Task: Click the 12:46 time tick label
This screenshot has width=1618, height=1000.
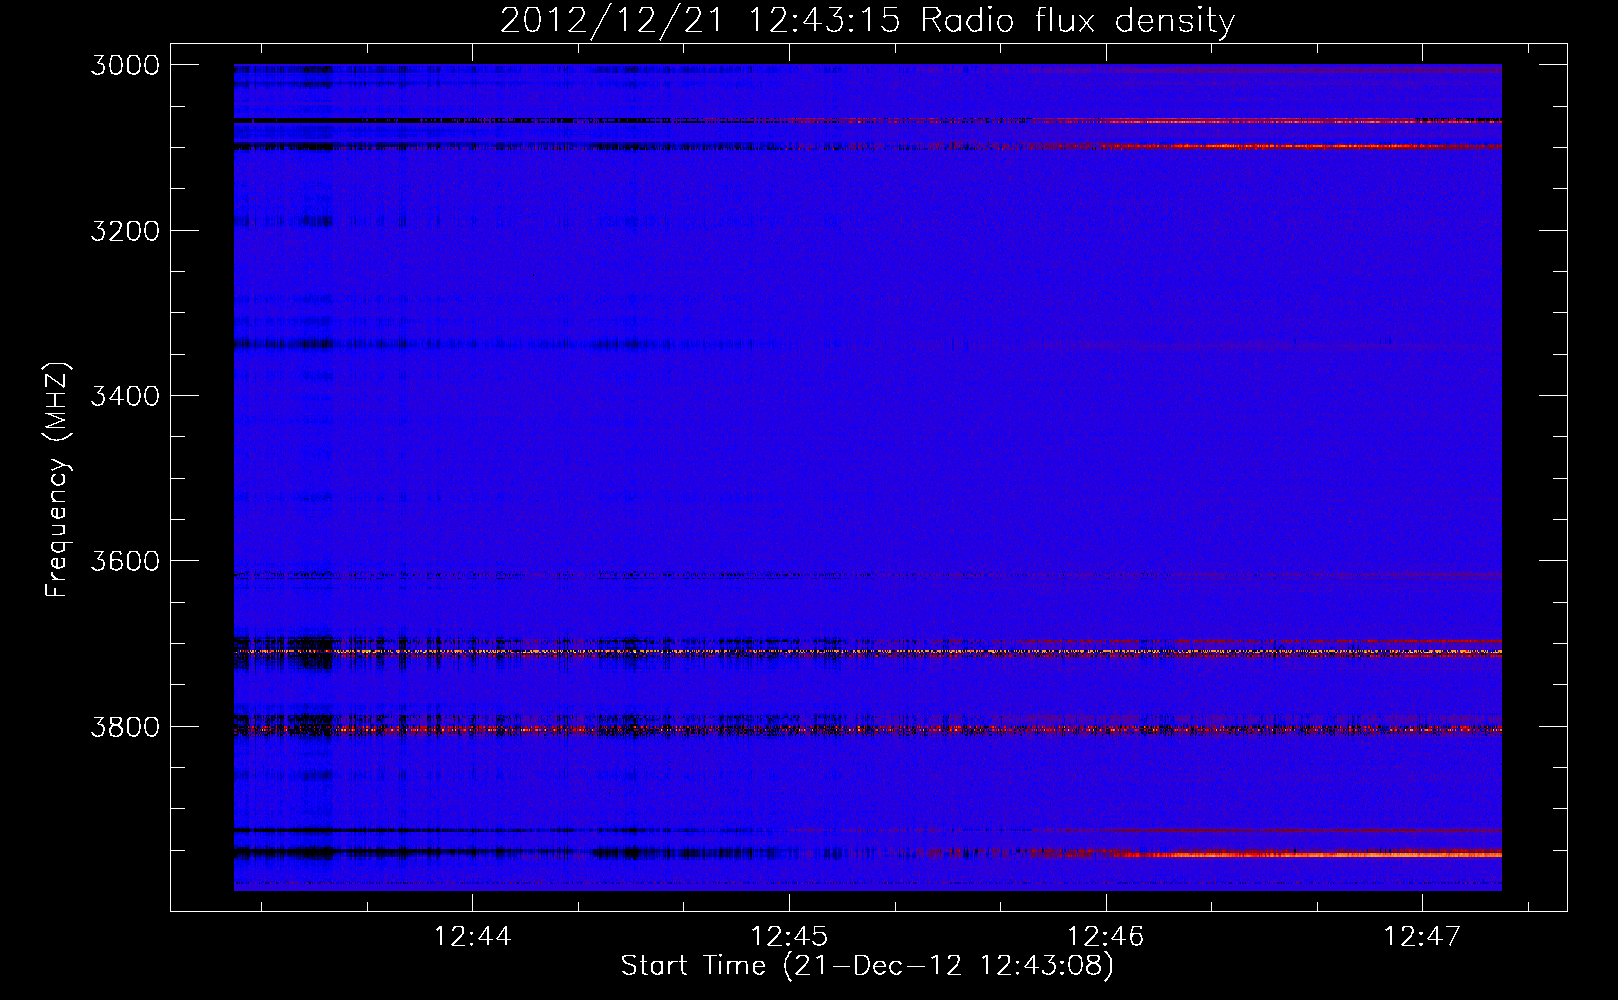Action: point(1105,936)
